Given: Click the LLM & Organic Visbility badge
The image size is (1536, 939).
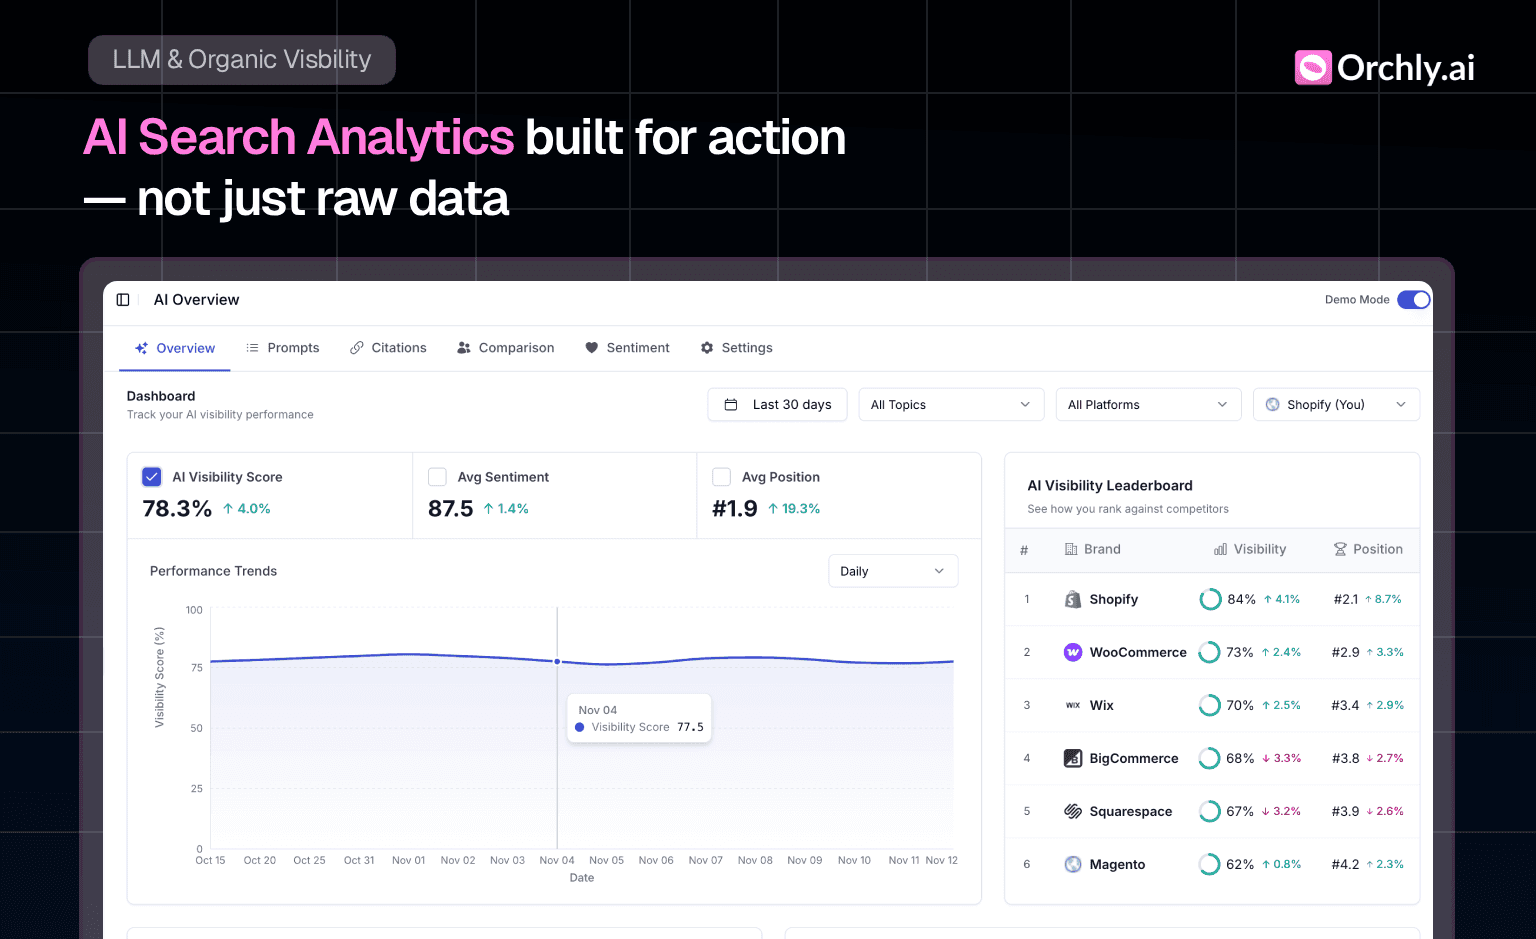Looking at the screenshot, I should tap(241, 59).
